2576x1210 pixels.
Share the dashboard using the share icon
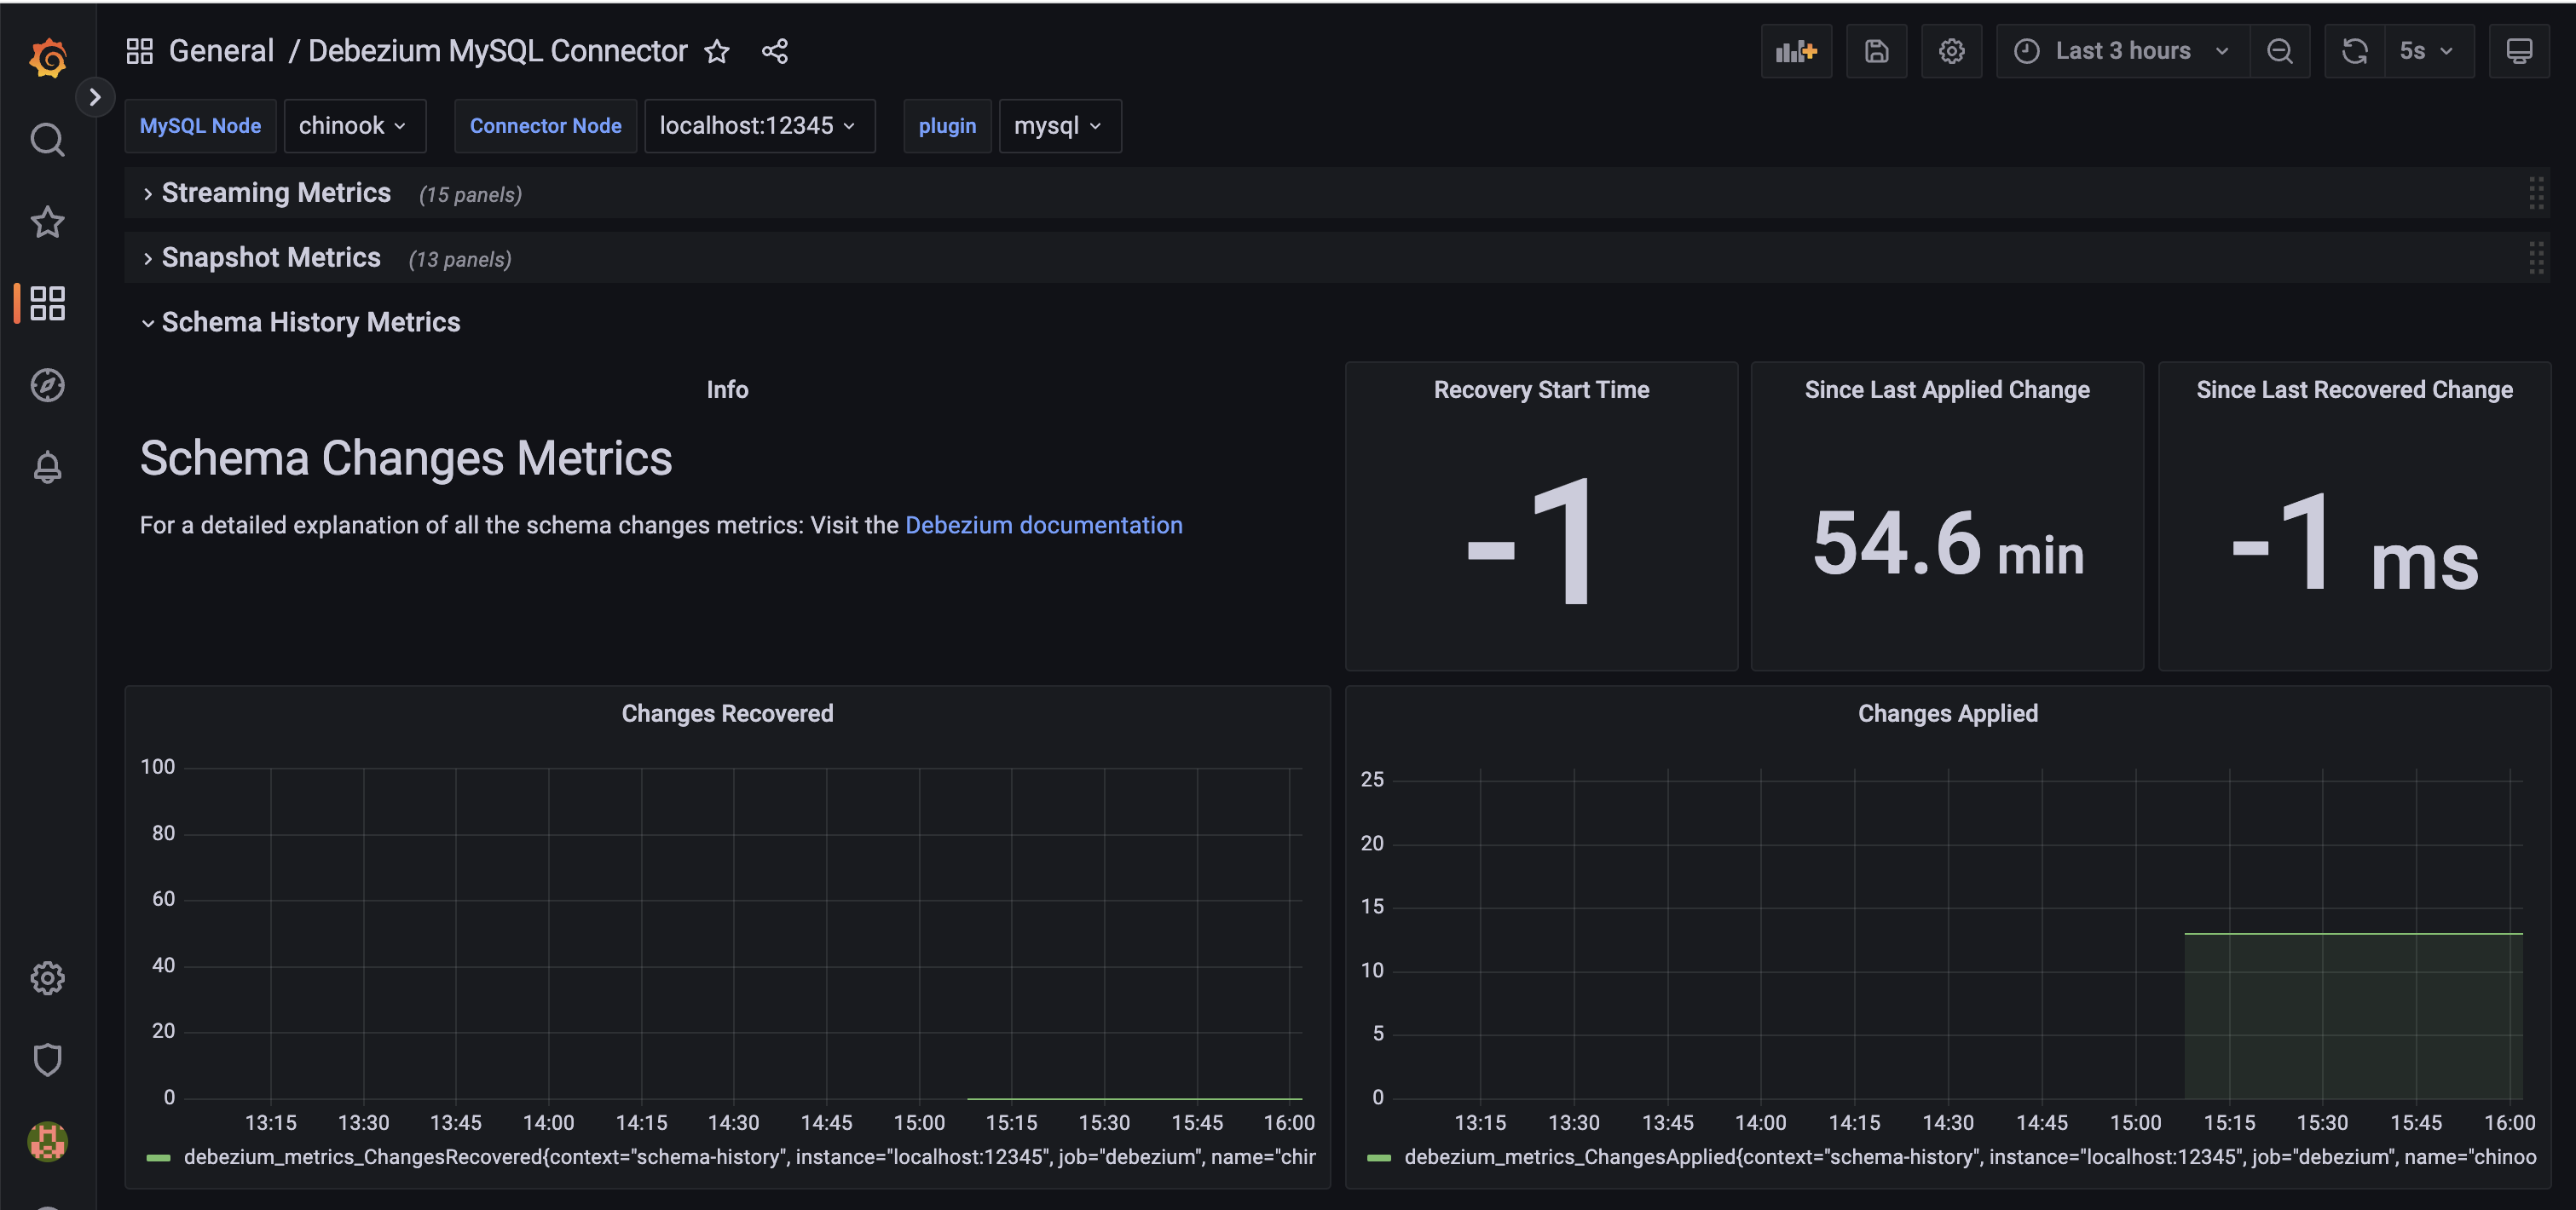(x=775, y=51)
